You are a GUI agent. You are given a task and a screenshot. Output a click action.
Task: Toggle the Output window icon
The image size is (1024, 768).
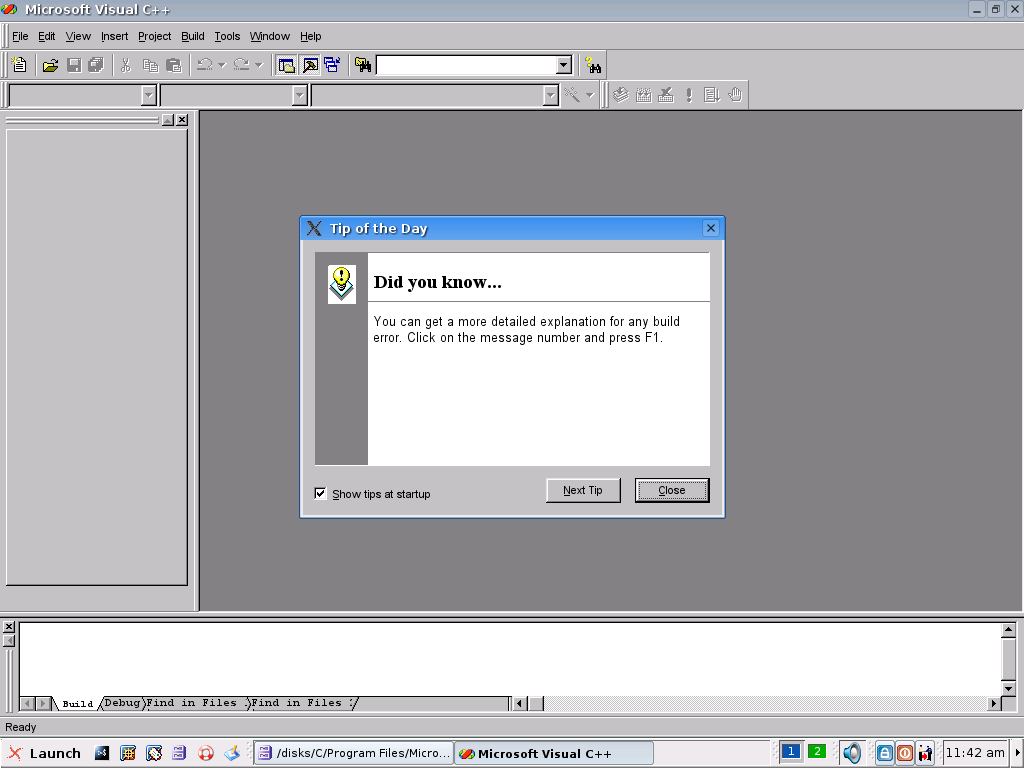point(310,65)
